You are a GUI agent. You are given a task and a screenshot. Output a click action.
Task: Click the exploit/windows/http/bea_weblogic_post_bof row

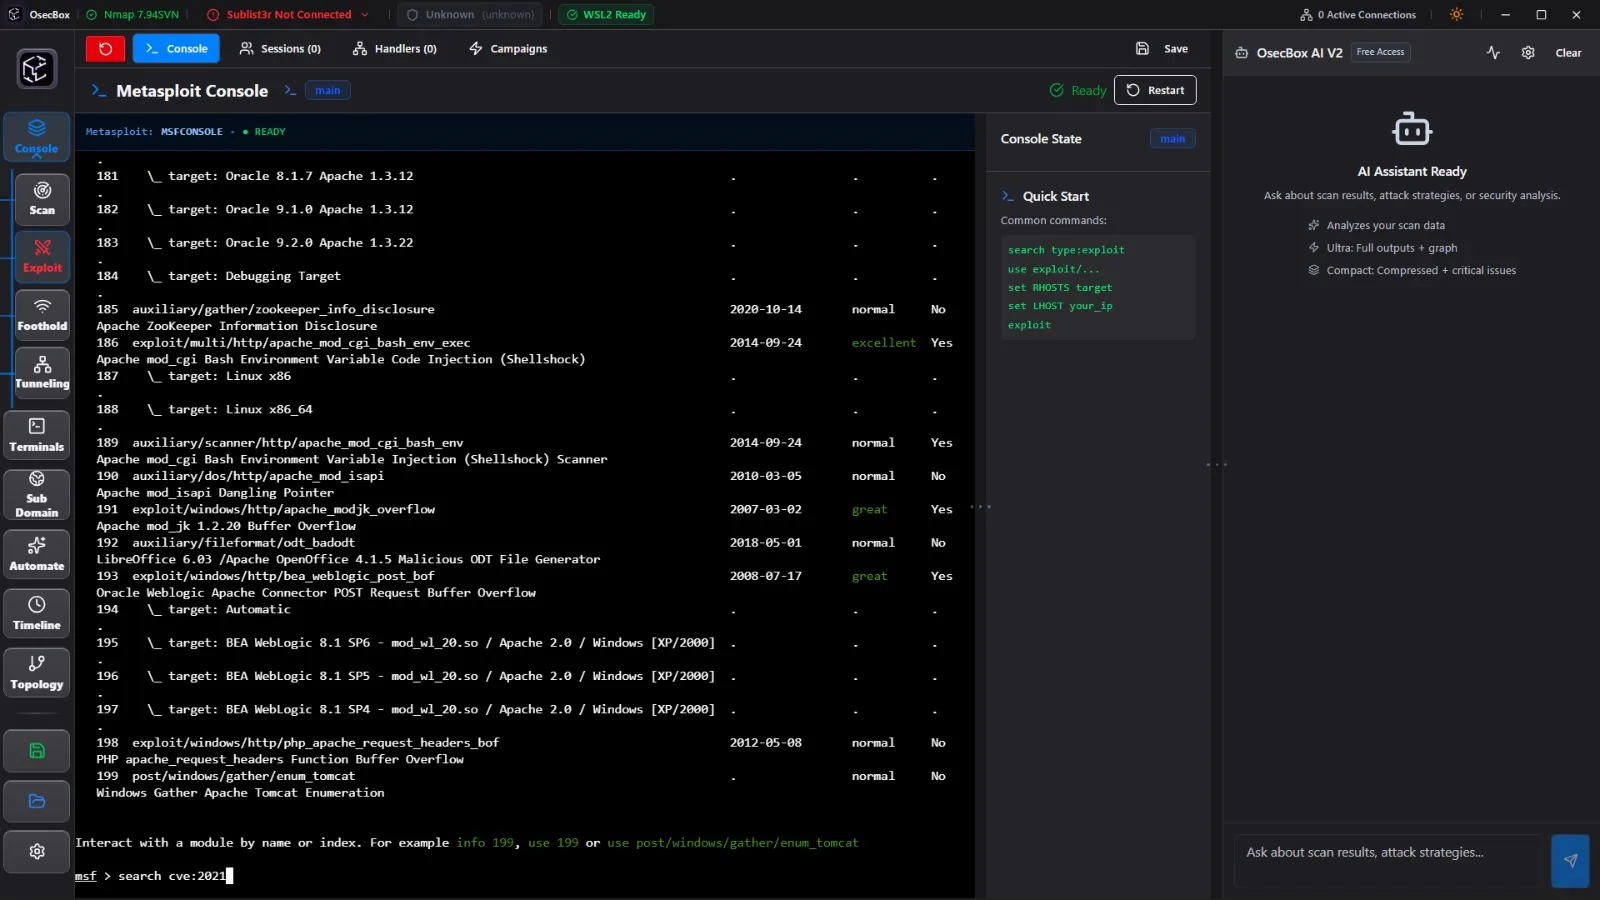pos(524,576)
